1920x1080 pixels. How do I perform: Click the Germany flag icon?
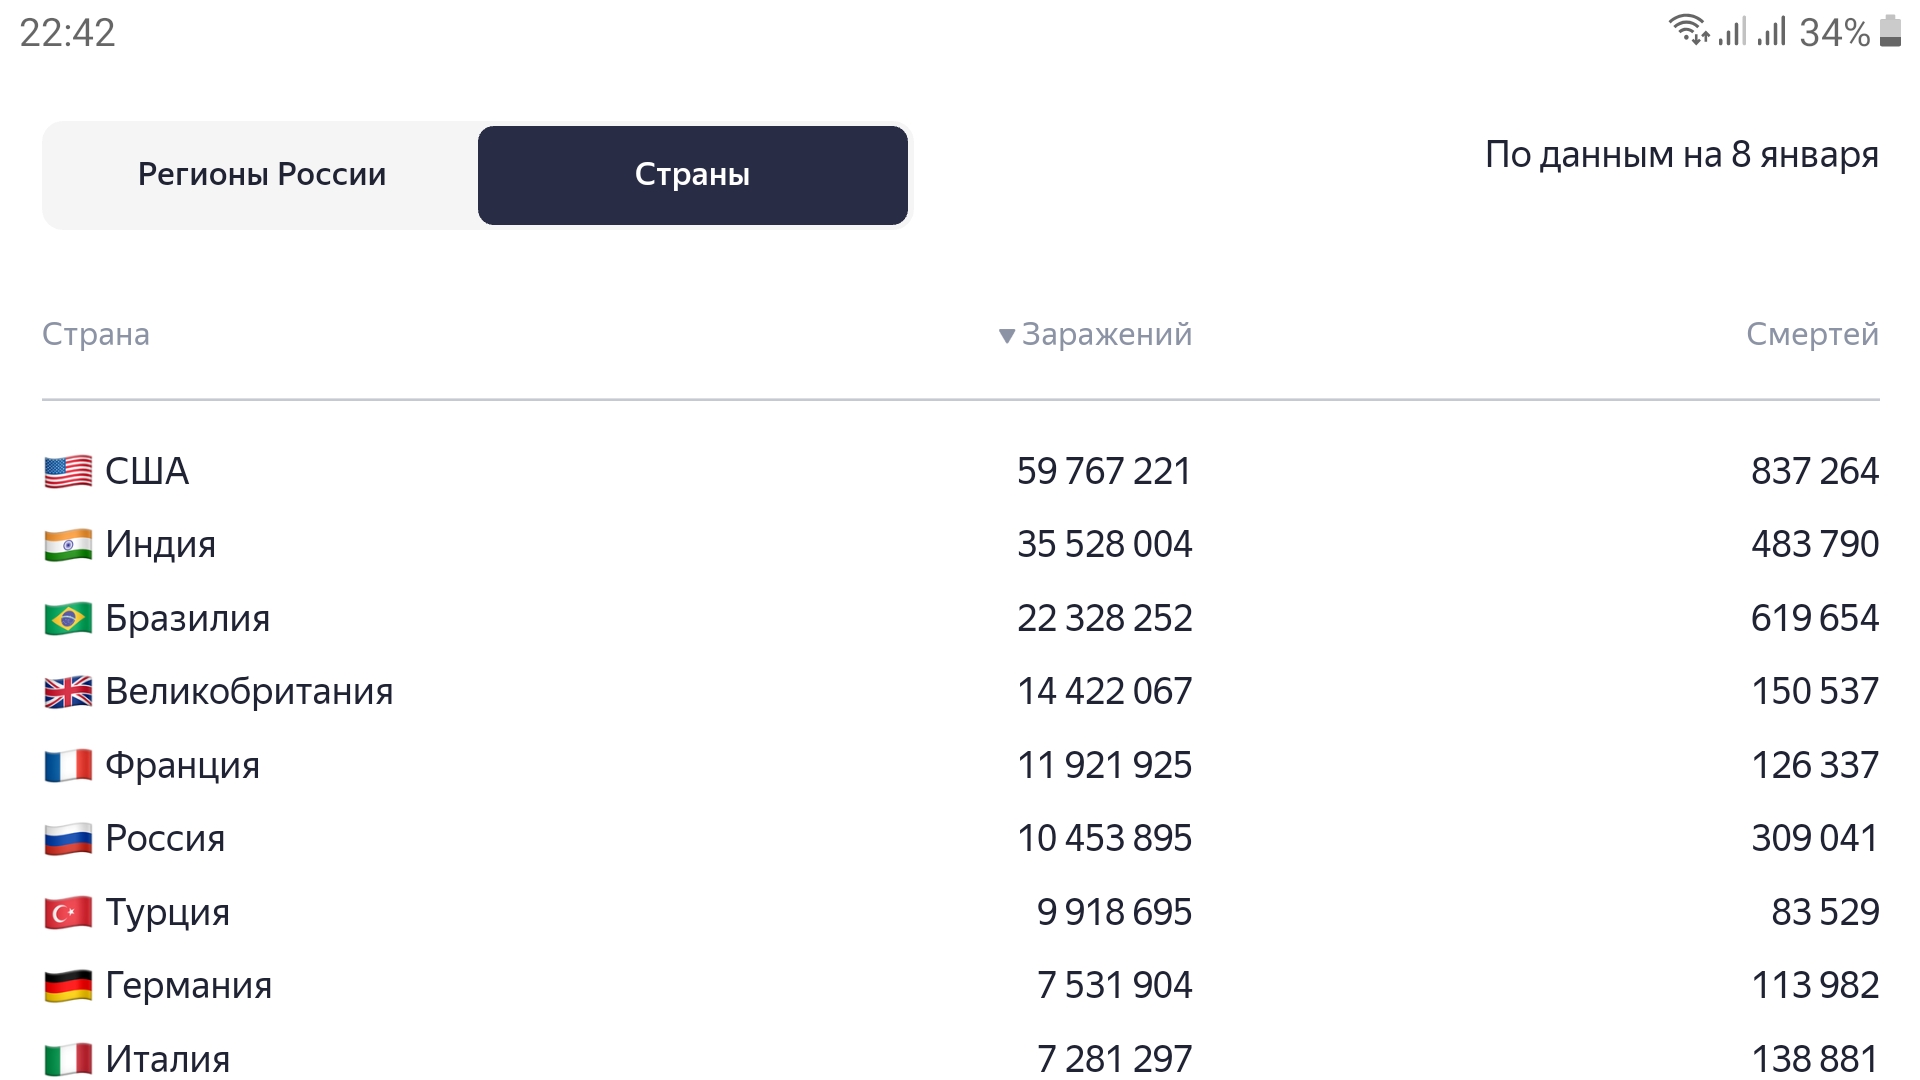click(x=68, y=986)
